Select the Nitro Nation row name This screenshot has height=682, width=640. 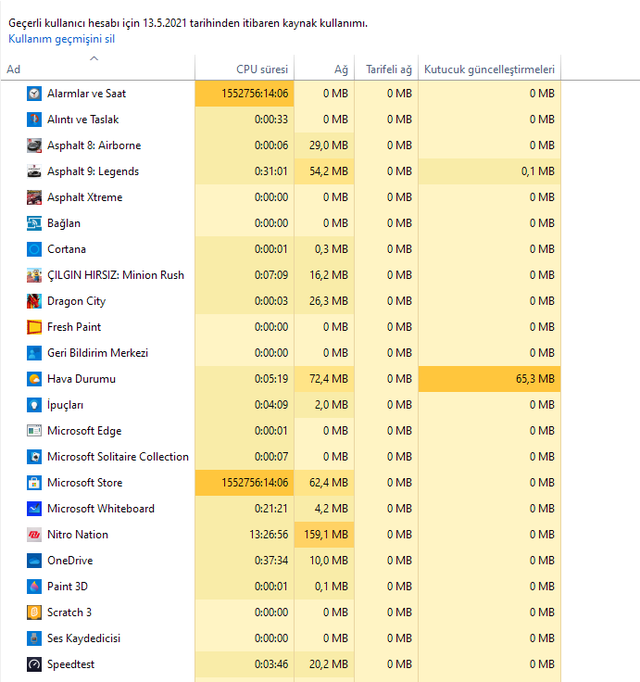coord(78,535)
